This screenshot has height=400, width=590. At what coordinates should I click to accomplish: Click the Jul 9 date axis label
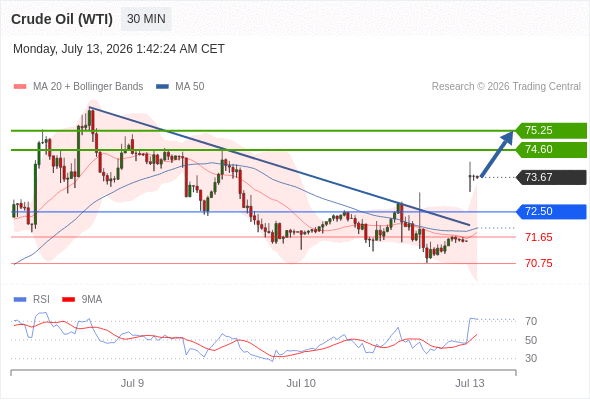pos(132,383)
